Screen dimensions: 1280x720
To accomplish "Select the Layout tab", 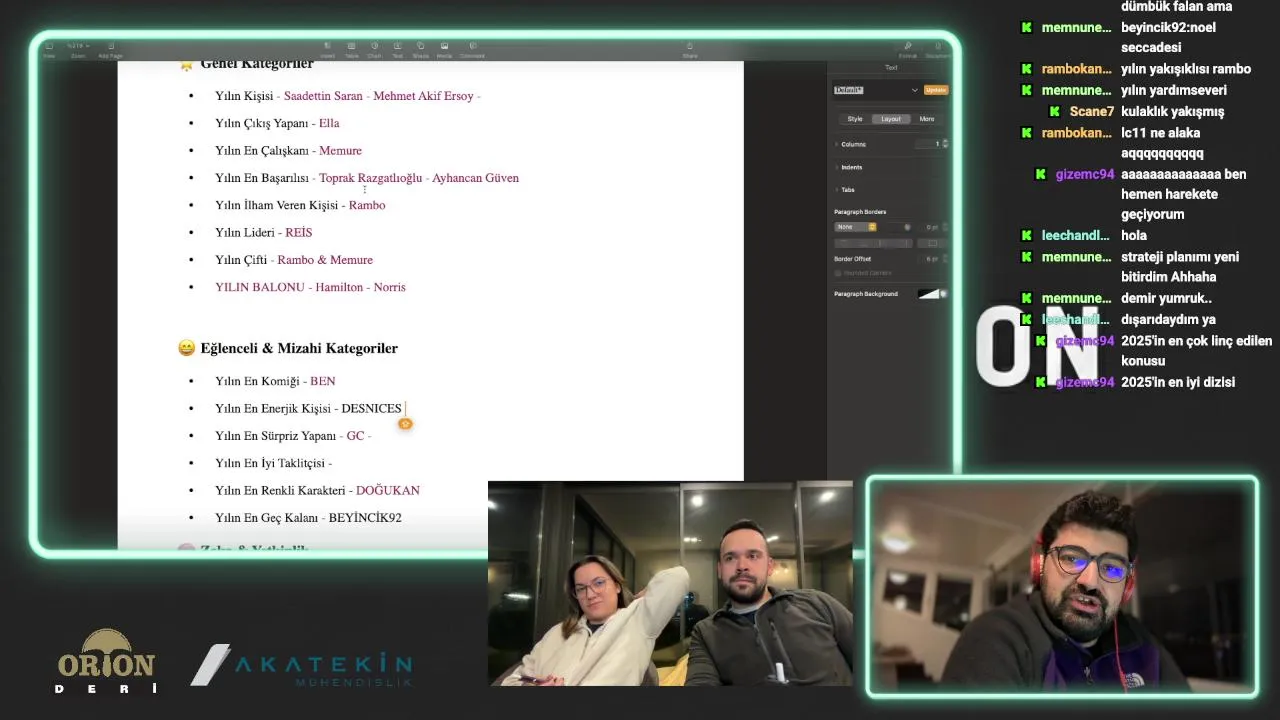I will click(891, 119).
